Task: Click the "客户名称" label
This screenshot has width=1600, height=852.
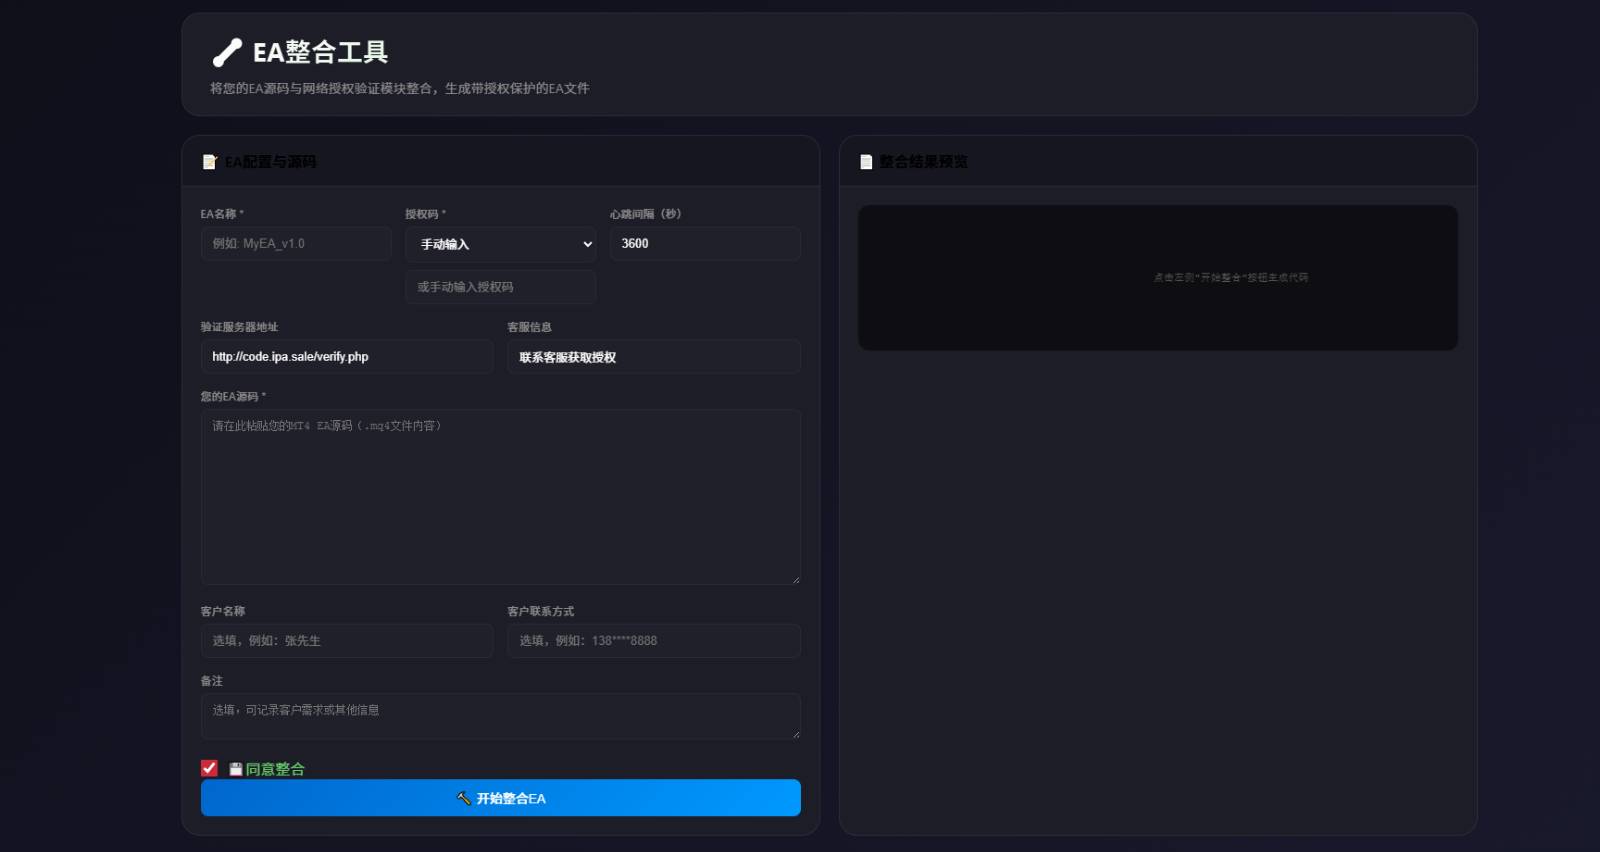Action: [x=223, y=611]
